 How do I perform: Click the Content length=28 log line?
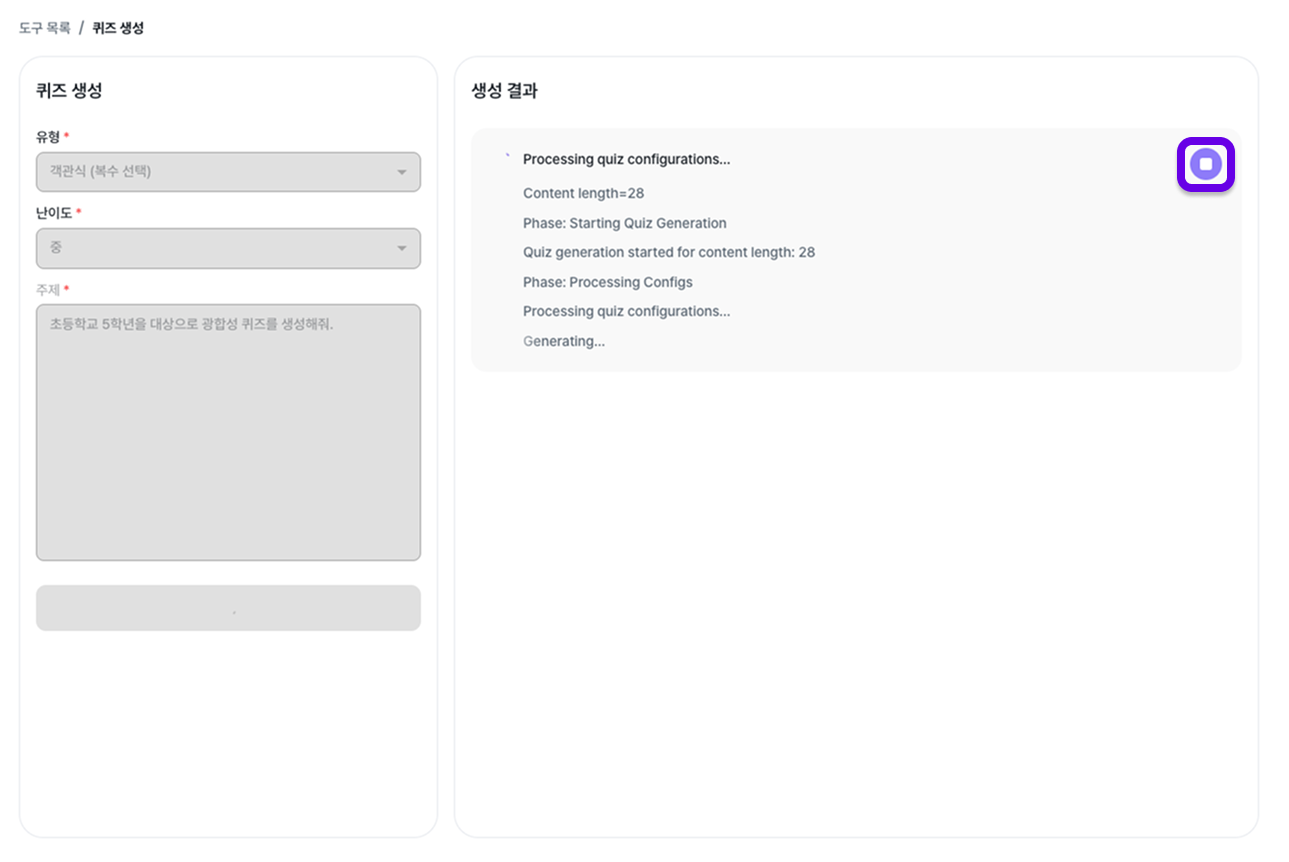pyautogui.click(x=583, y=193)
